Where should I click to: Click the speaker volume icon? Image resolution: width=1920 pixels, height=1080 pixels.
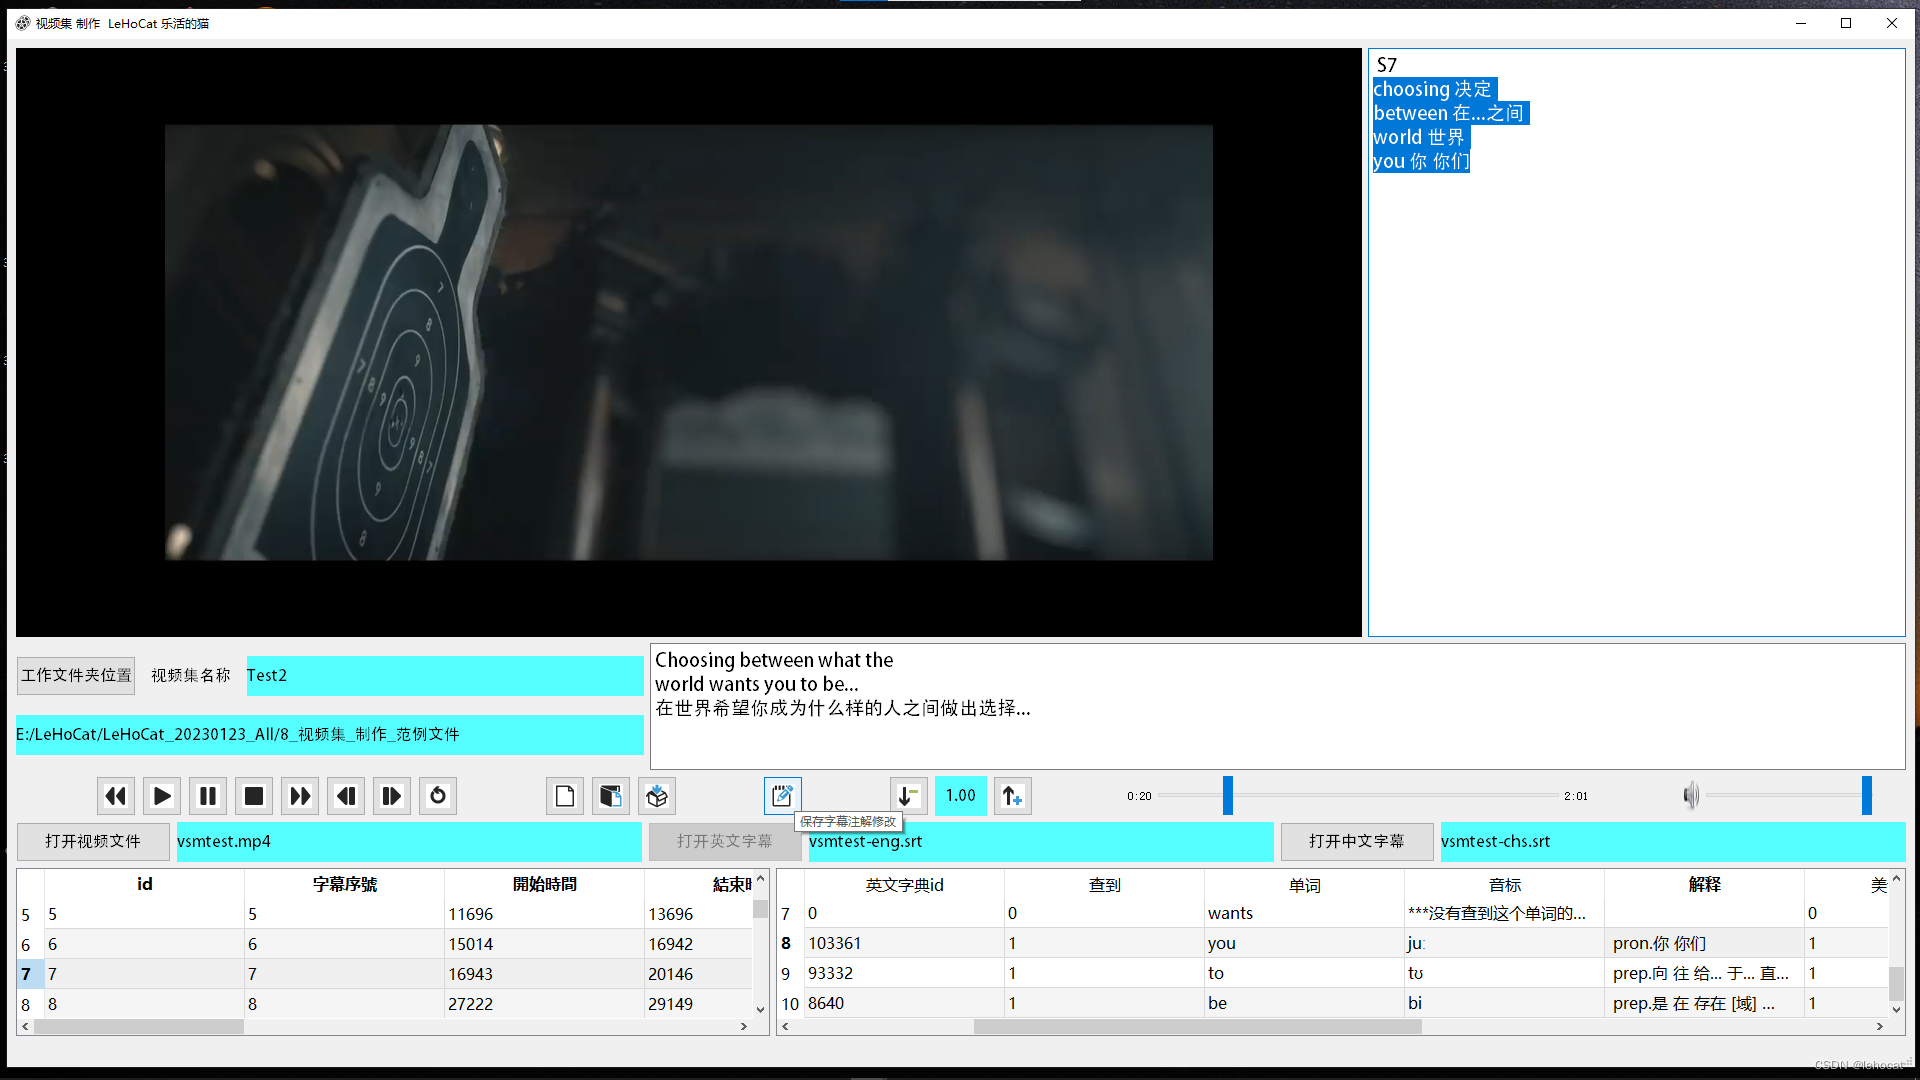pos(1690,796)
